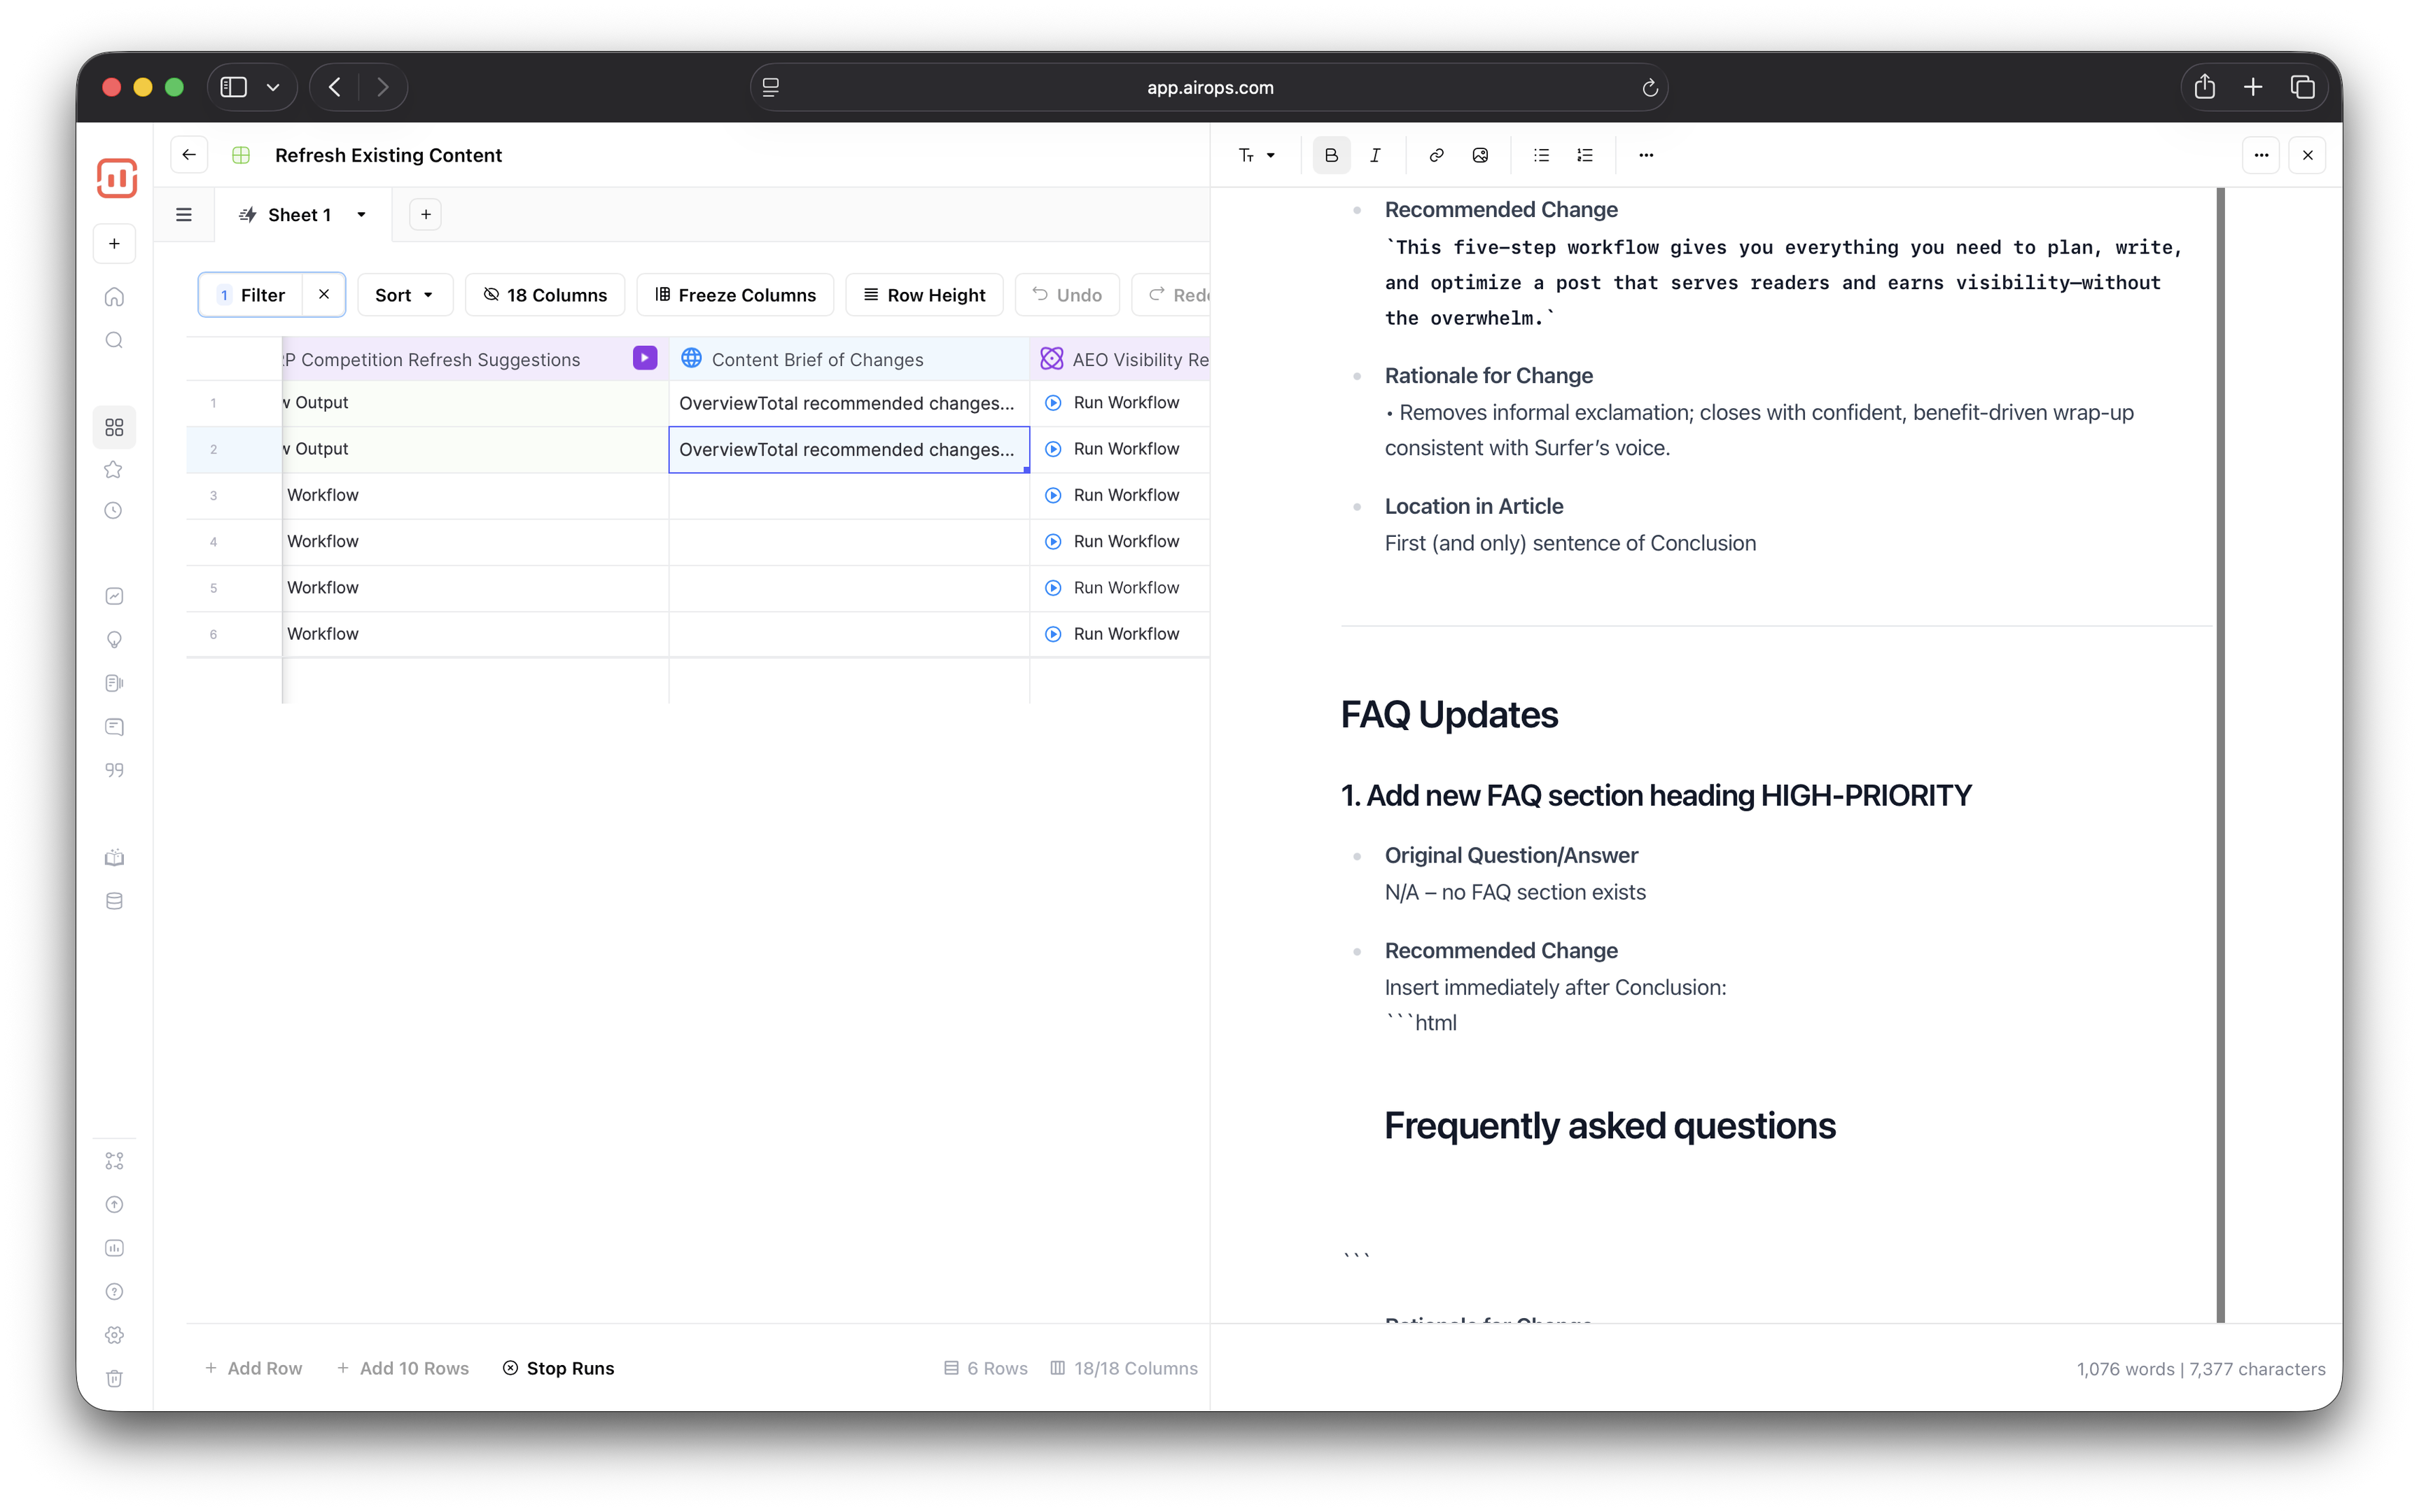Open the text style dropdown

point(1256,155)
